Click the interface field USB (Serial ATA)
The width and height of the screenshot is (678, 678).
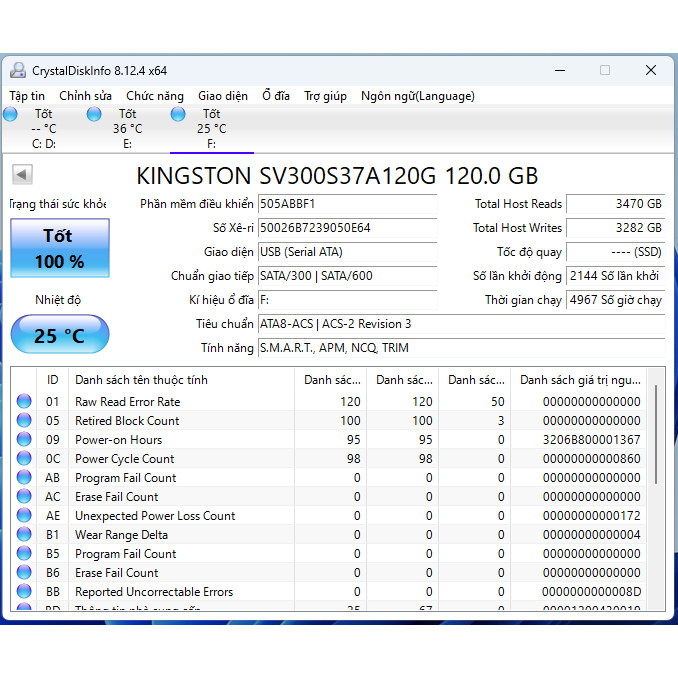click(348, 252)
